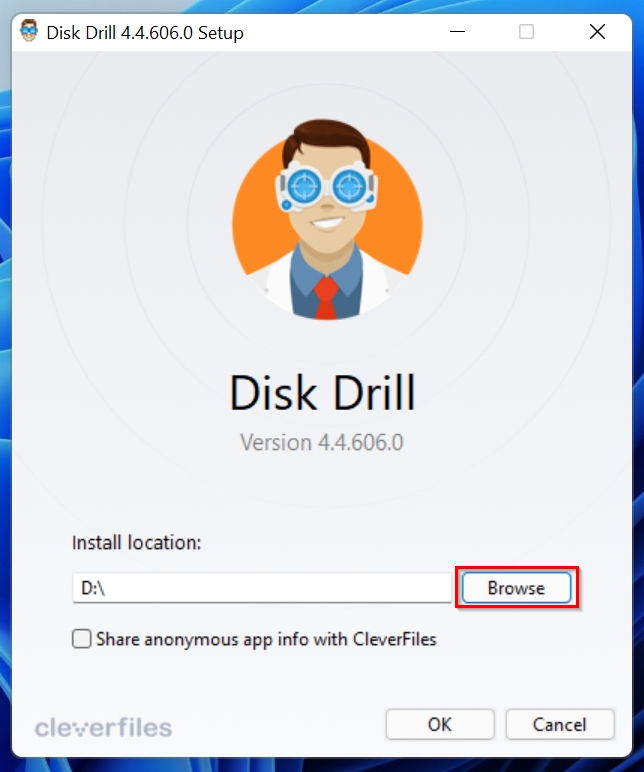Screen dimensions: 644x772
Task: Close the Disk Drill Setup window
Action: coord(597,32)
